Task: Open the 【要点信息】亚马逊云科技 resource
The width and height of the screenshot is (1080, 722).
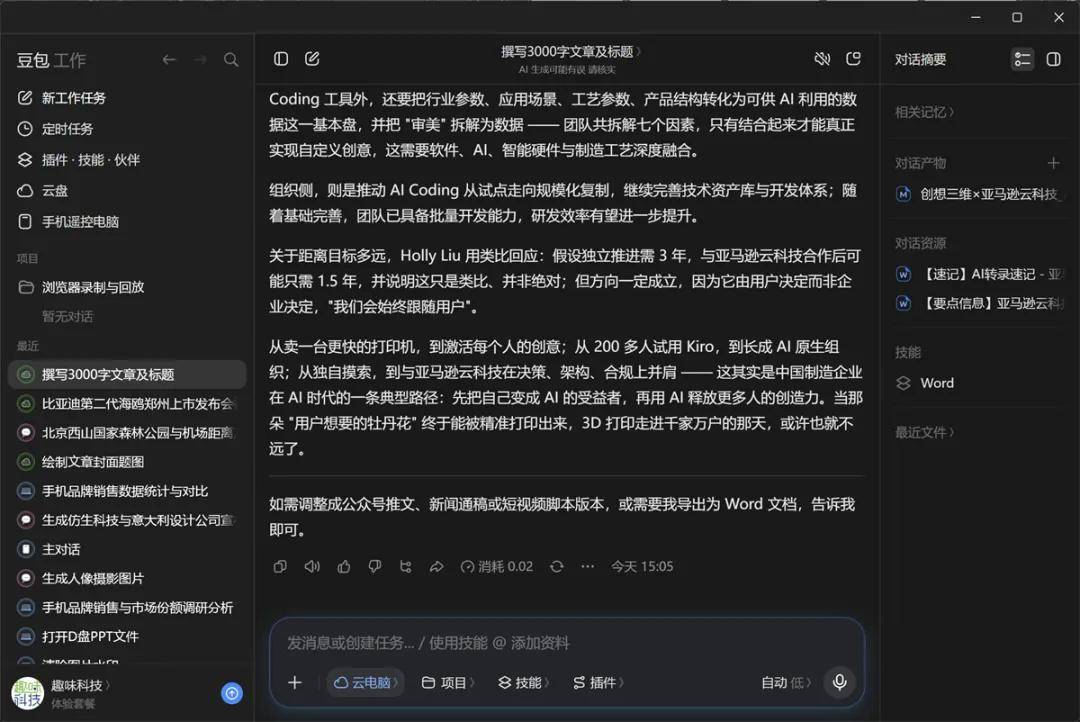Action: coord(979,303)
